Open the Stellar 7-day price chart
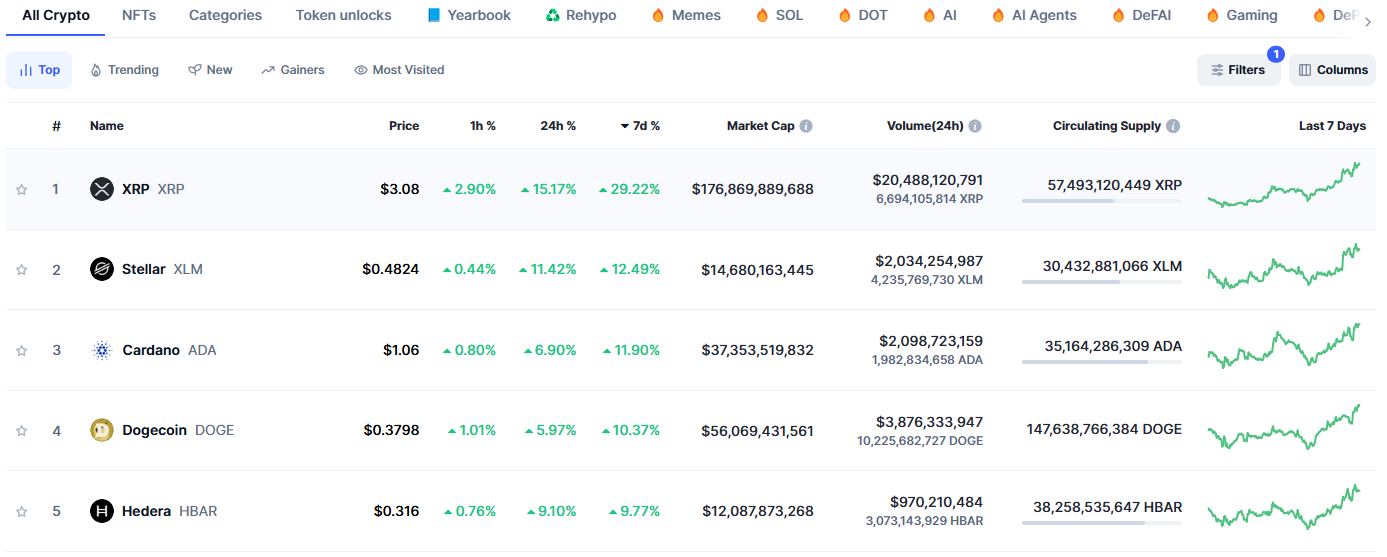This screenshot has height=557, width=1387. [x=1284, y=266]
